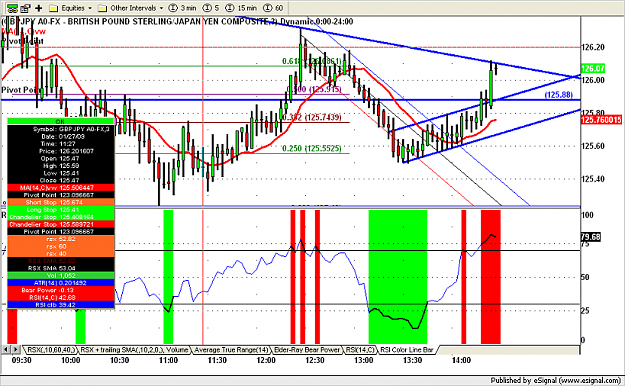Click the (125.88) horizontal line label

(x=558, y=95)
